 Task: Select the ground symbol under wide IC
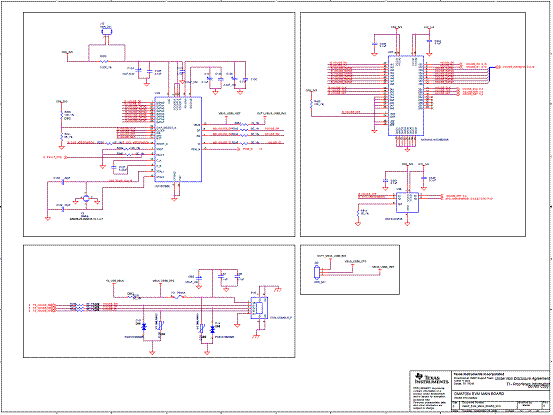coord(407,149)
